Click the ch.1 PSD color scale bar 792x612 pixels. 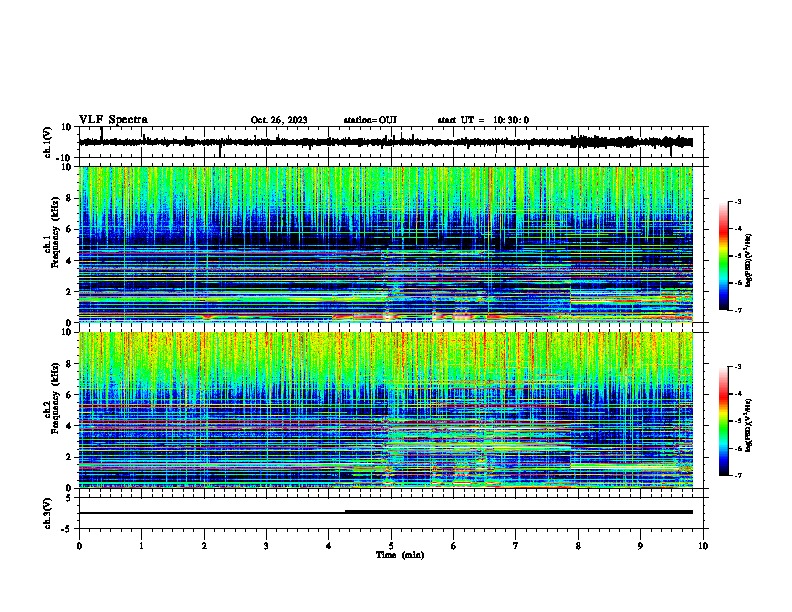723,256
